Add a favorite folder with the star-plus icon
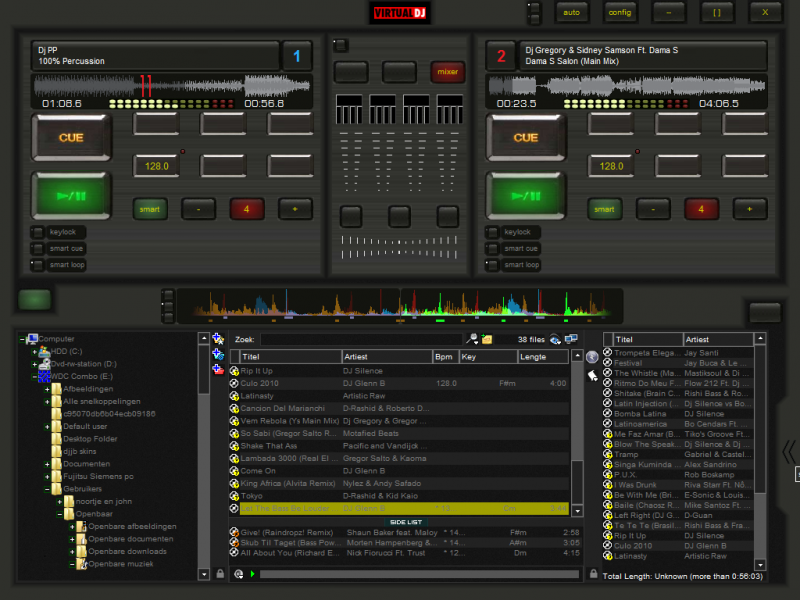Image resolution: width=800 pixels, height=600 pixels. pyautogui.click(x=218, y=339)
